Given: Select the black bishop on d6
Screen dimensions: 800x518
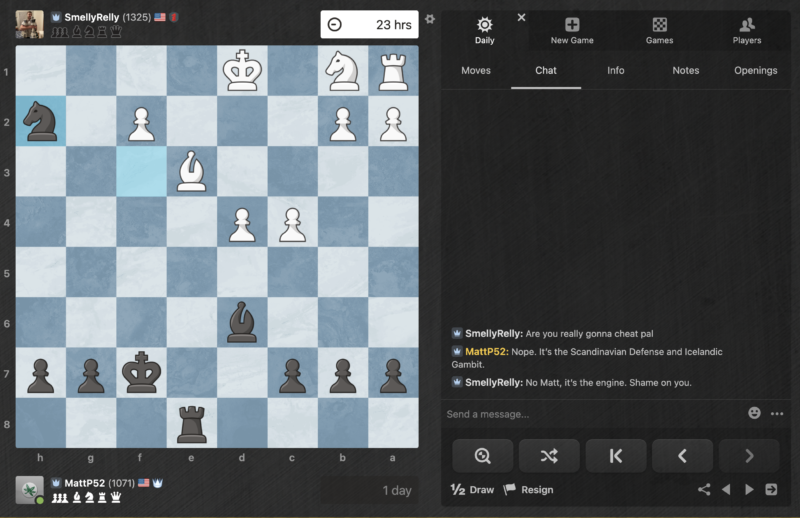Looking at the screenshot, I should pos(242,323).
